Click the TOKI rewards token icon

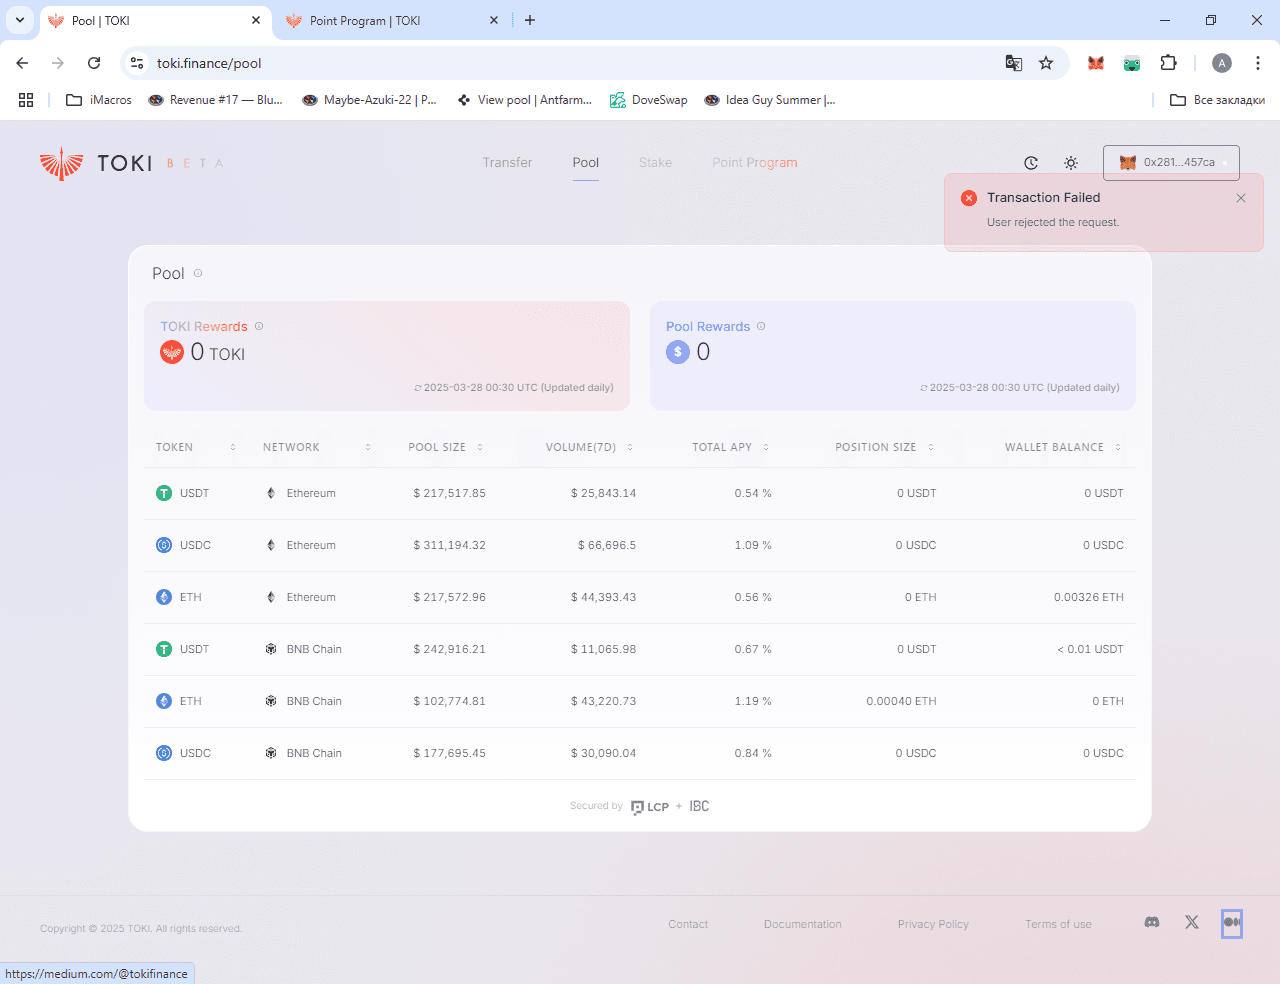[172, 352]
